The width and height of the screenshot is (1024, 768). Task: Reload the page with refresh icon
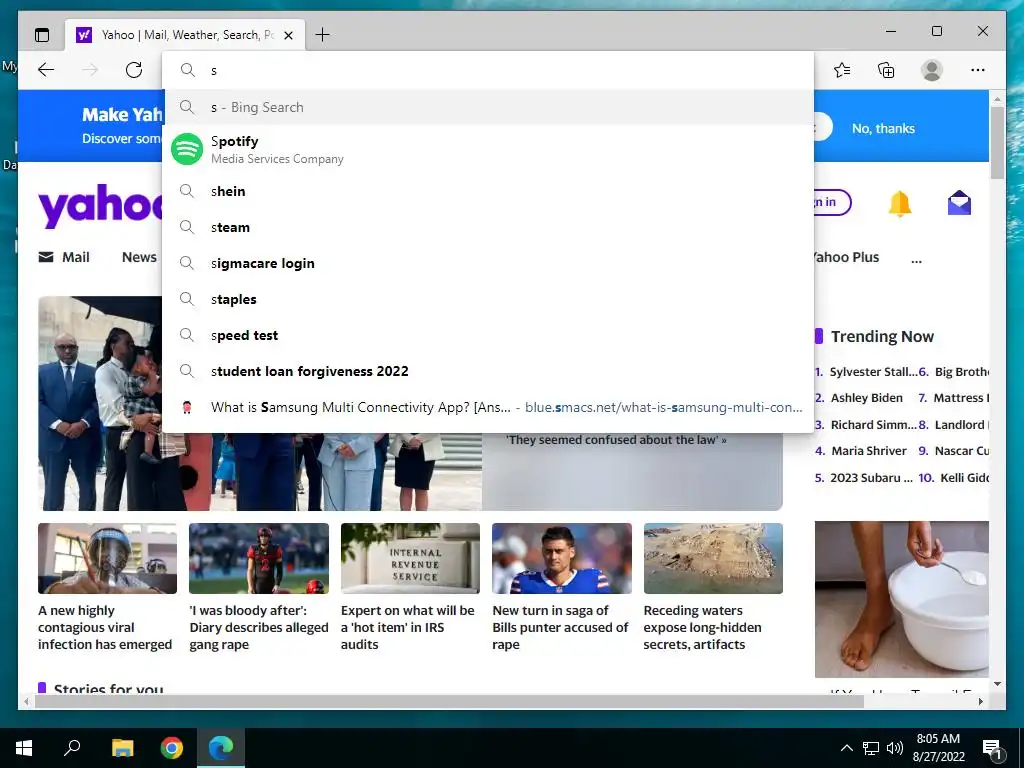tap(134, 70)
